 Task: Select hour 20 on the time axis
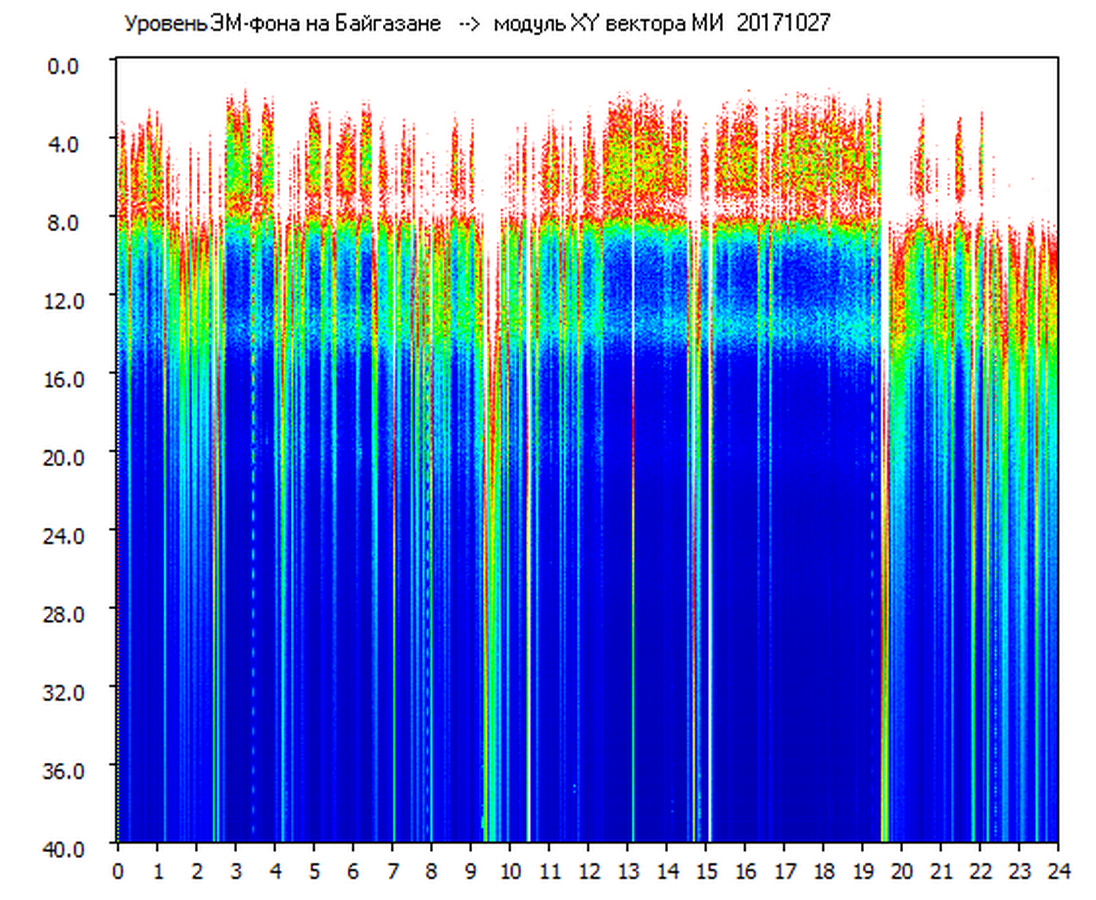pos(902,871)
